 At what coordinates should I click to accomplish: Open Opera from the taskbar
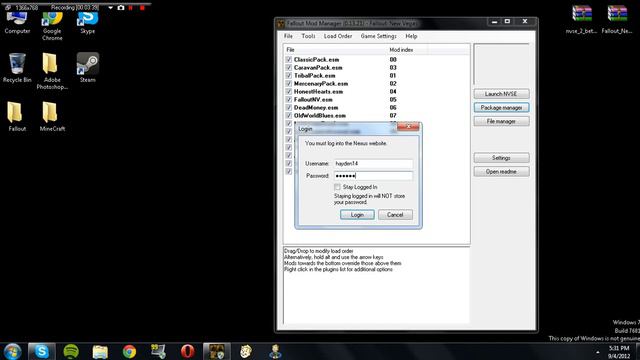187,351
